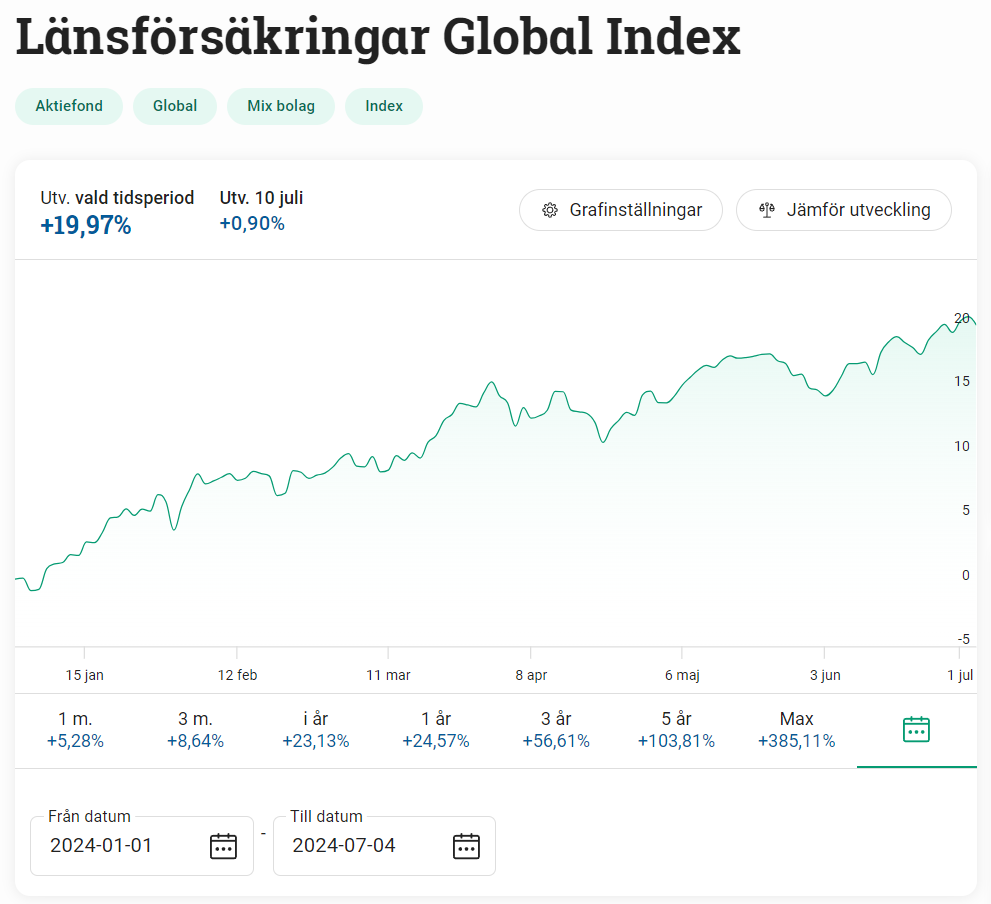This screenshot has width=991, height=904.
Task: Click the Aktiefond category tag
Action: point(69,106)
